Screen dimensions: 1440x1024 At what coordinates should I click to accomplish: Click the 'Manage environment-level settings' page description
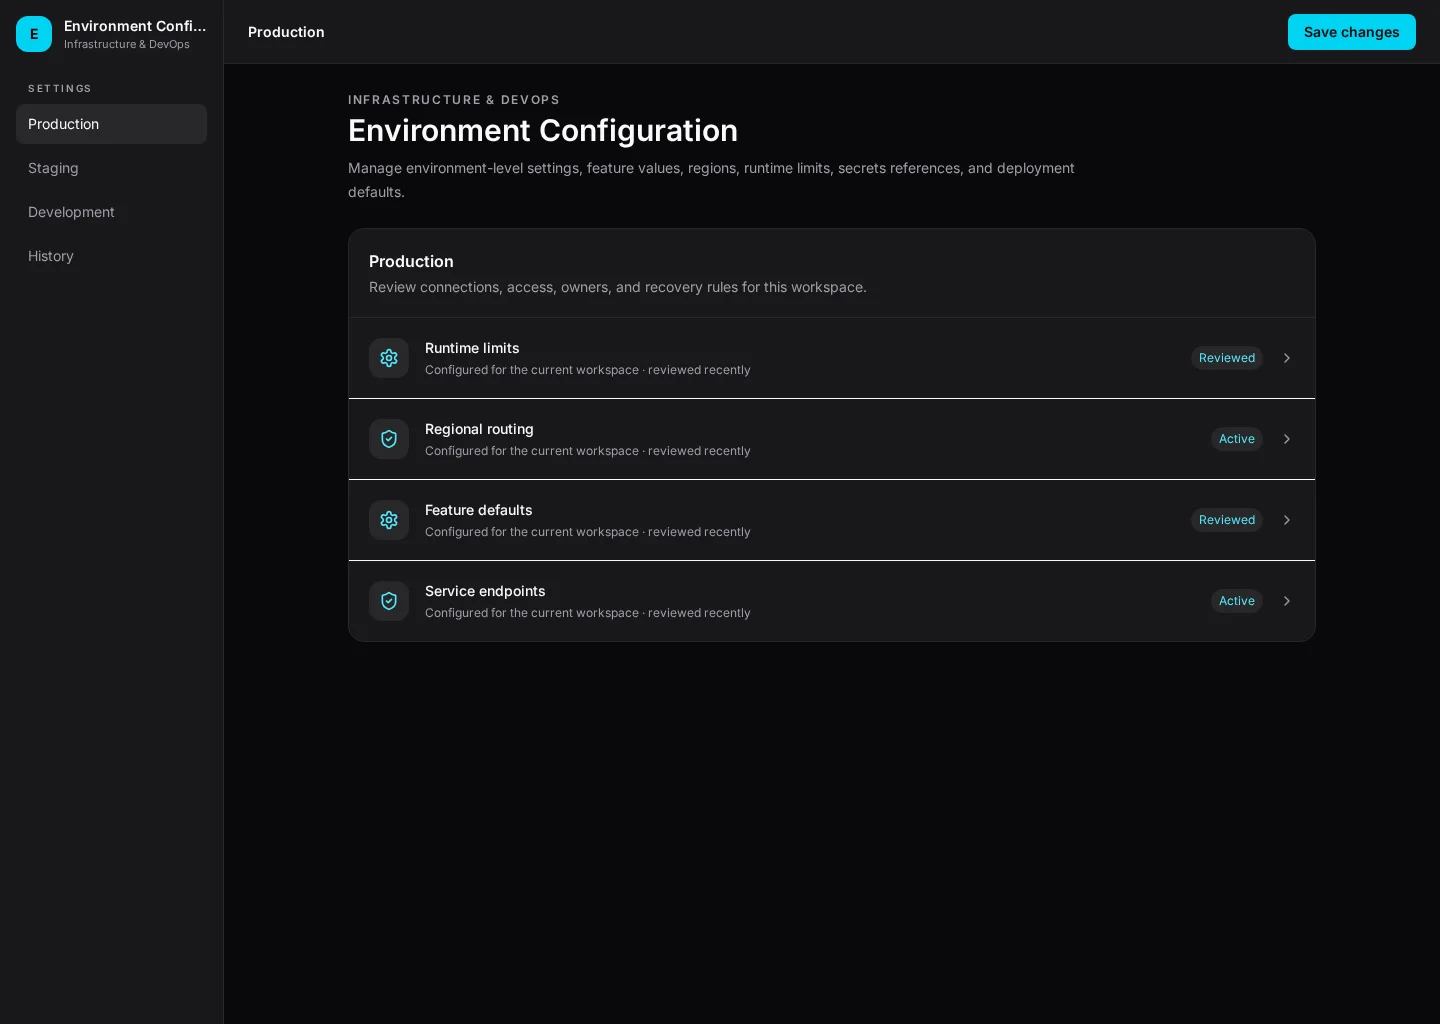(711, 180)
